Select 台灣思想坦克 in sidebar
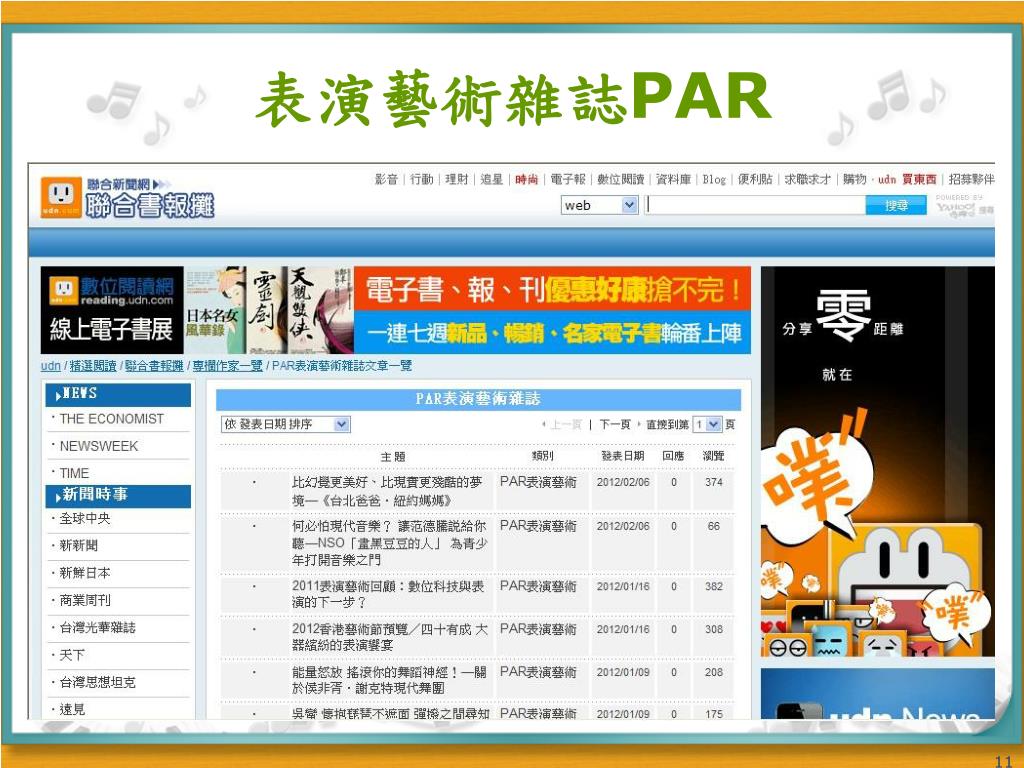 click(97, 682)
